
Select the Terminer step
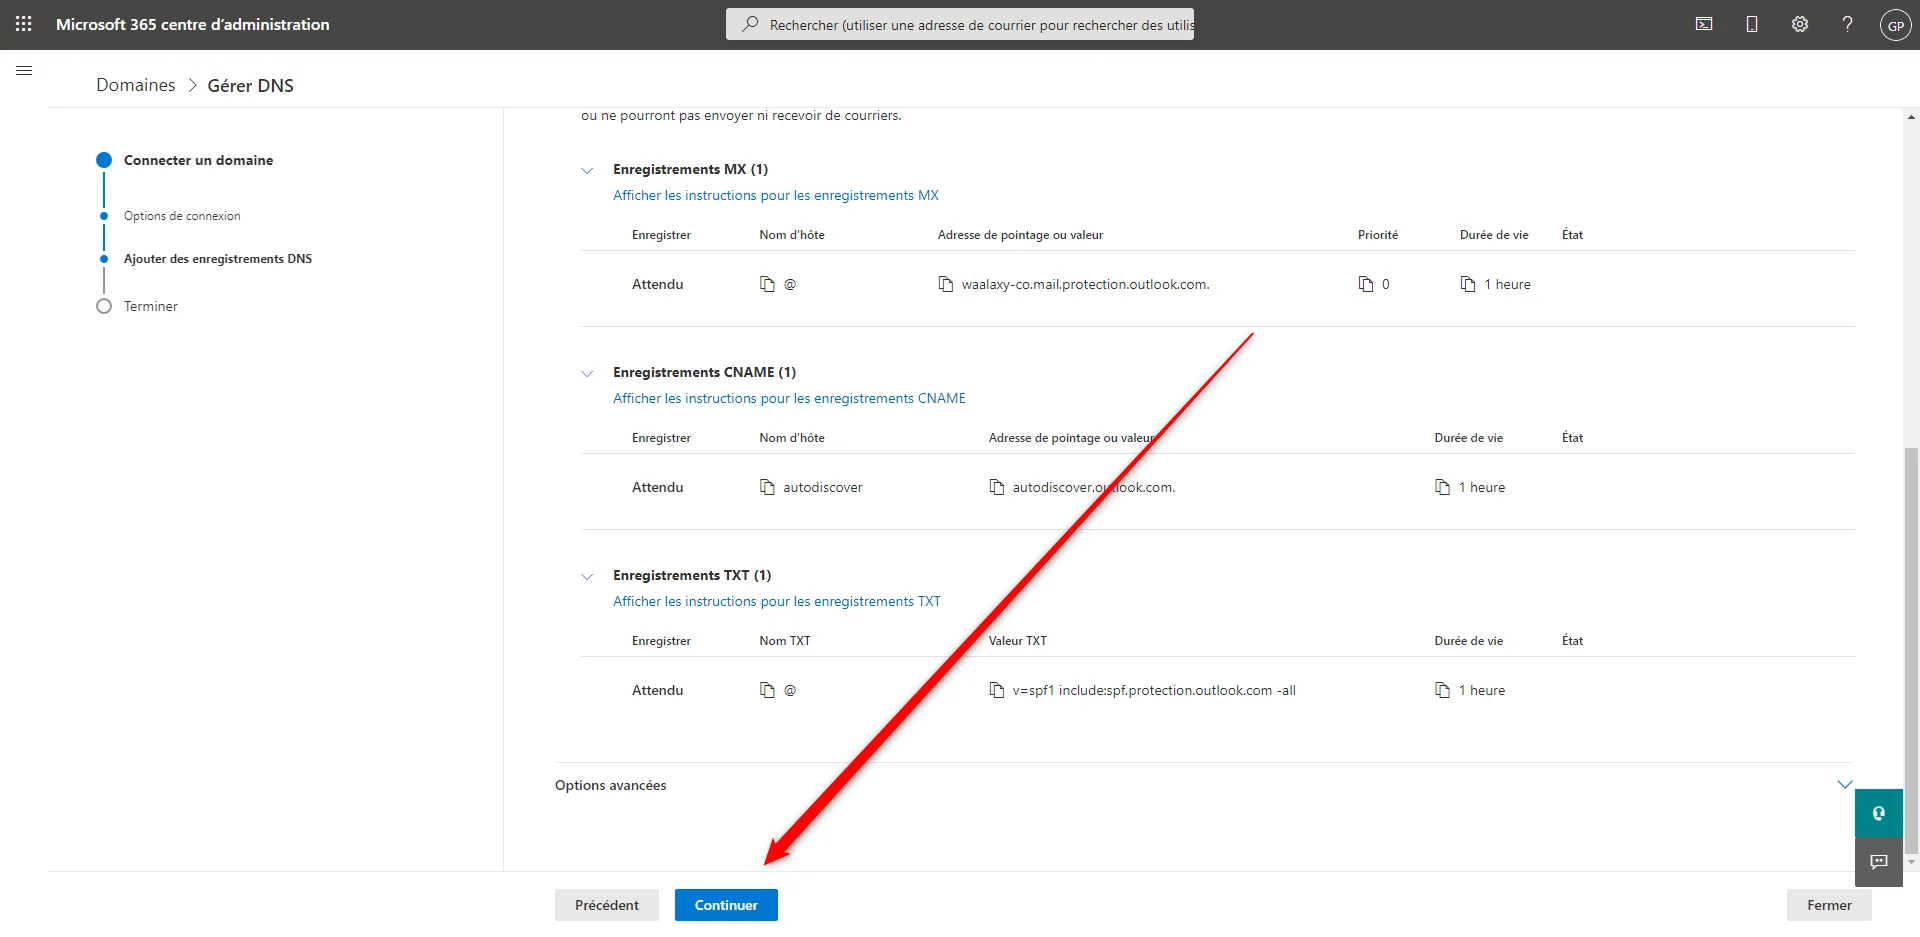[x=151, y=306]
